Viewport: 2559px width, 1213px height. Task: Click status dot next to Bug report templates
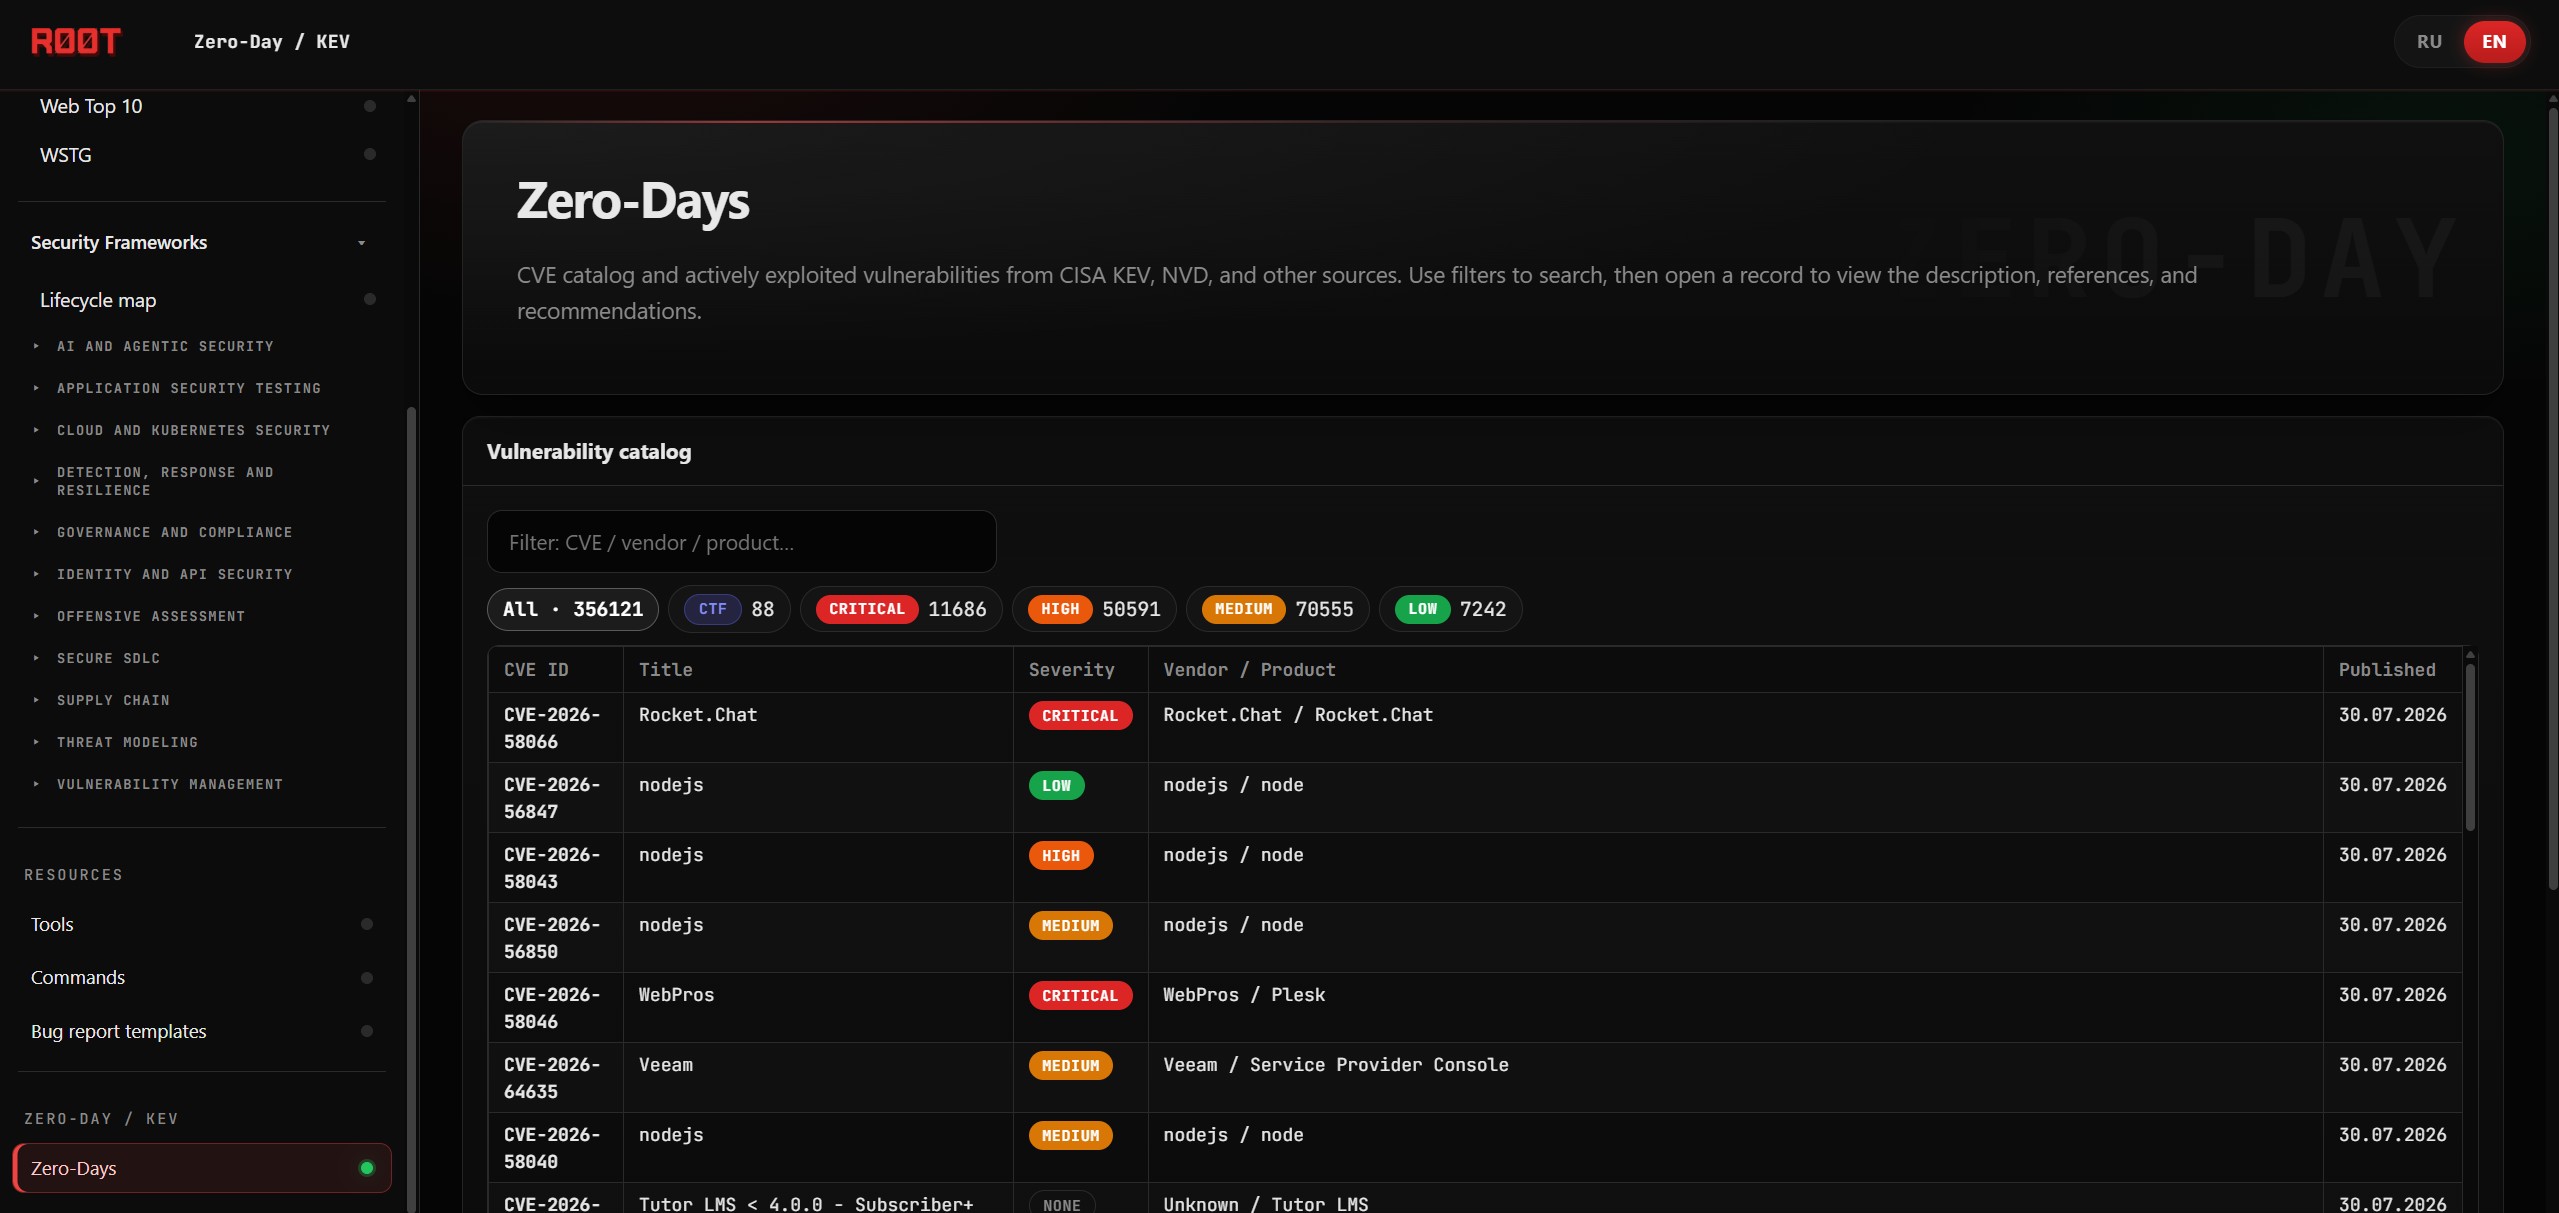[367, 1031]
